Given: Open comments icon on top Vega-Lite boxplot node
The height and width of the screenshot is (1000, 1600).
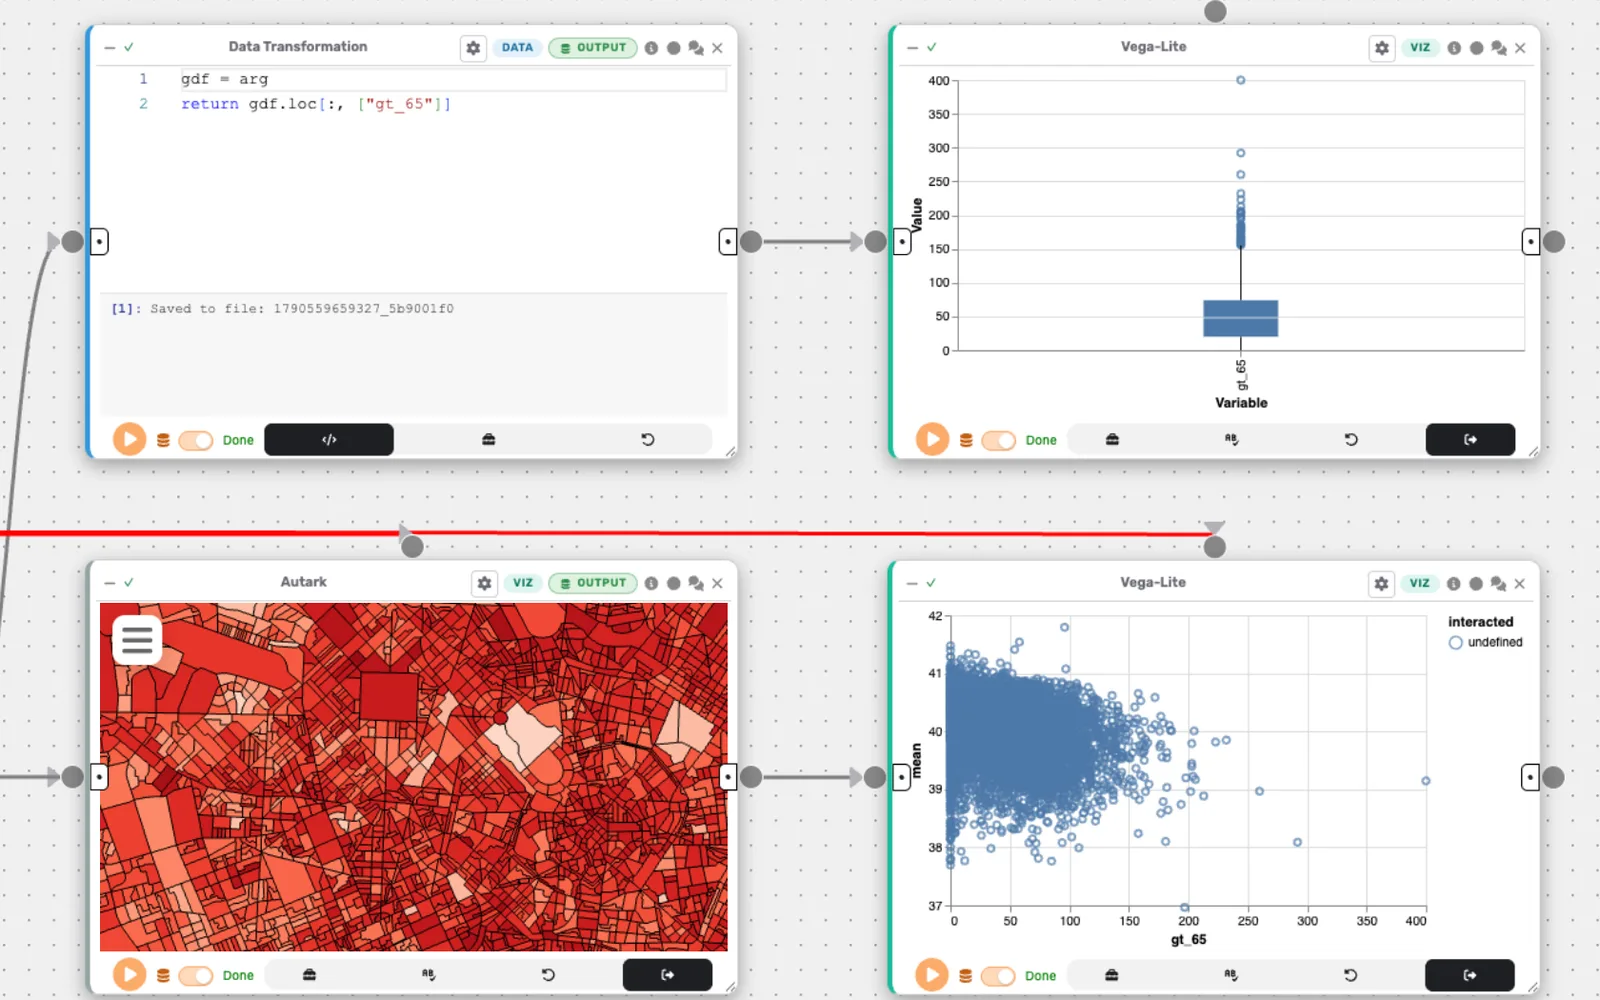Looking at the screenshot, I should [x=1498, y=48].
